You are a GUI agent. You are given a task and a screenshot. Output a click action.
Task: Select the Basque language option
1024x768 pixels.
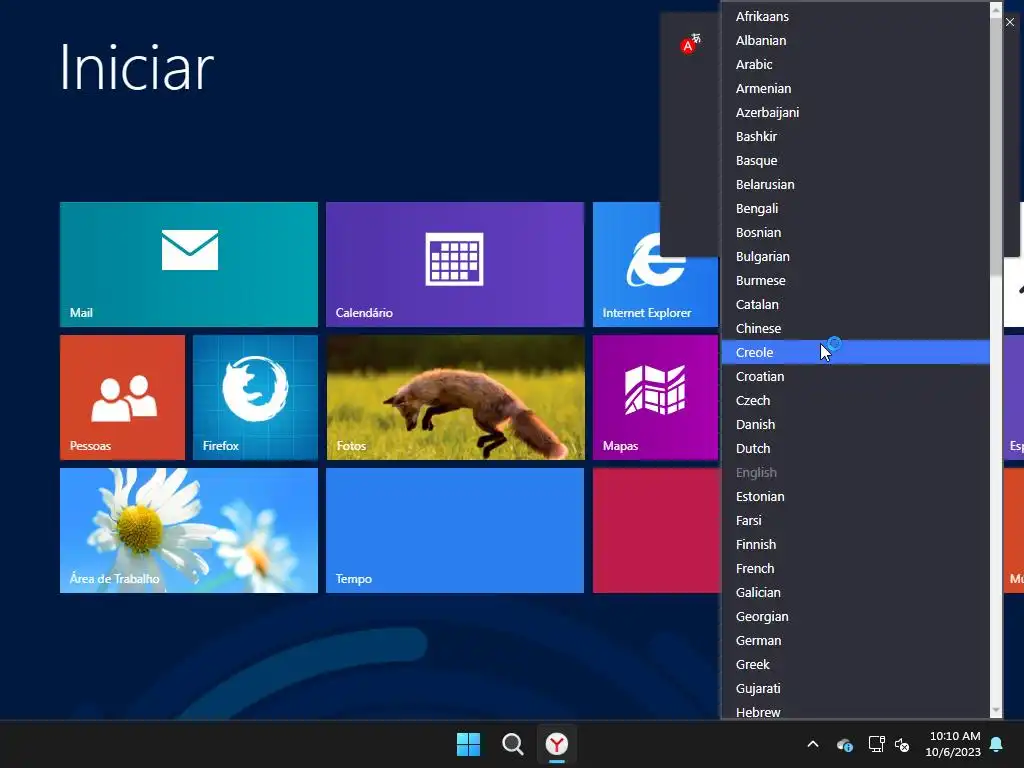(x=856, y=161)
